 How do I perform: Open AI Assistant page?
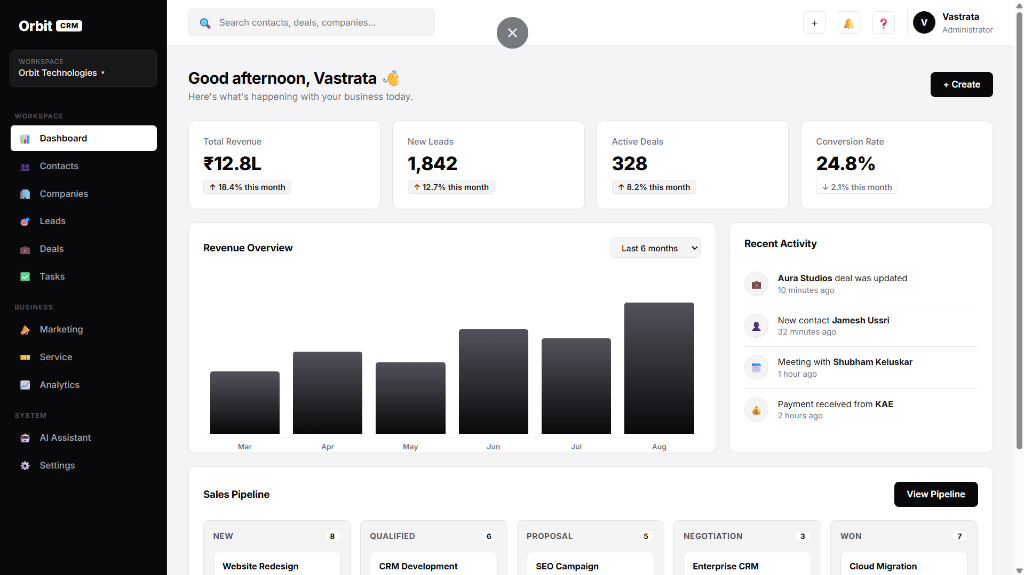(84, 438)
